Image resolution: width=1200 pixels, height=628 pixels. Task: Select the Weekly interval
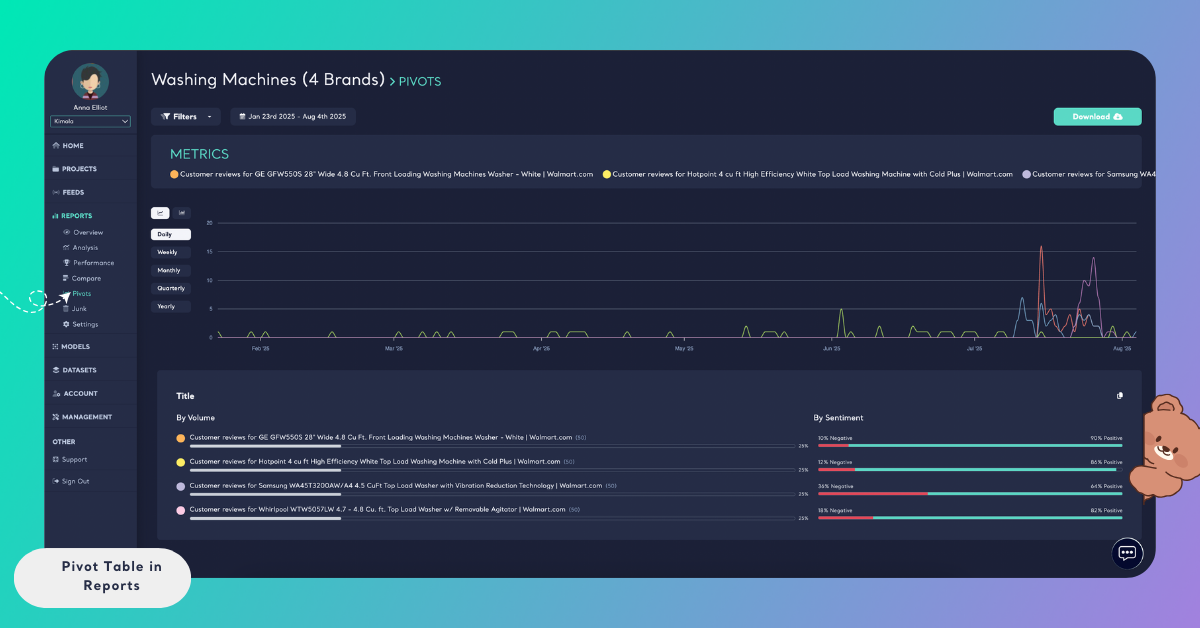pos(171,252)
